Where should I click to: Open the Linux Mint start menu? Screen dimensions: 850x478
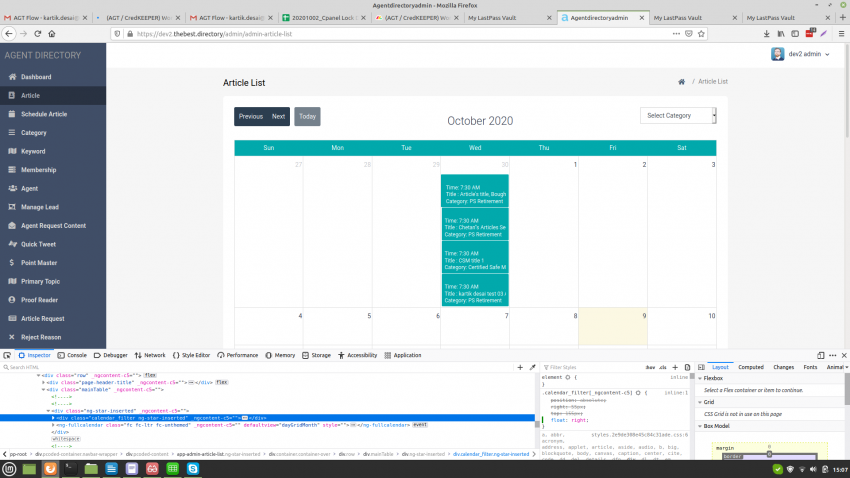tap(10, 468)
